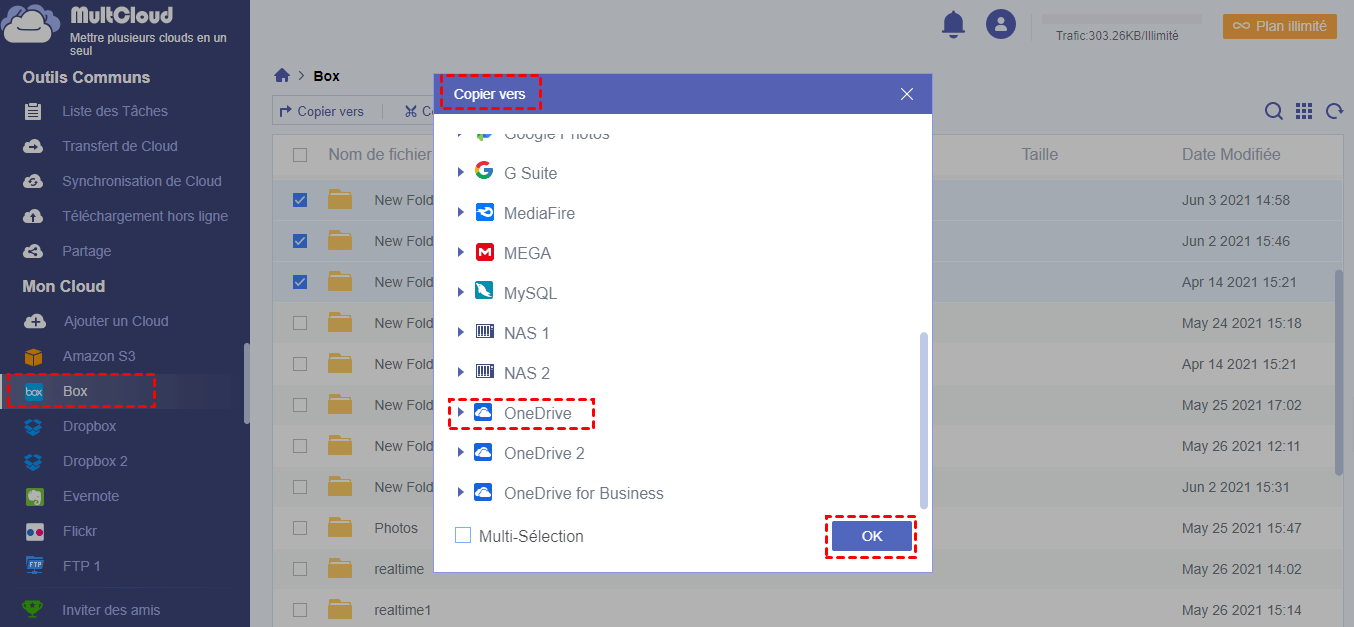The image size is (1354, 627).
Task: Expand the MediaFire tree node
Action: (461, 212)
